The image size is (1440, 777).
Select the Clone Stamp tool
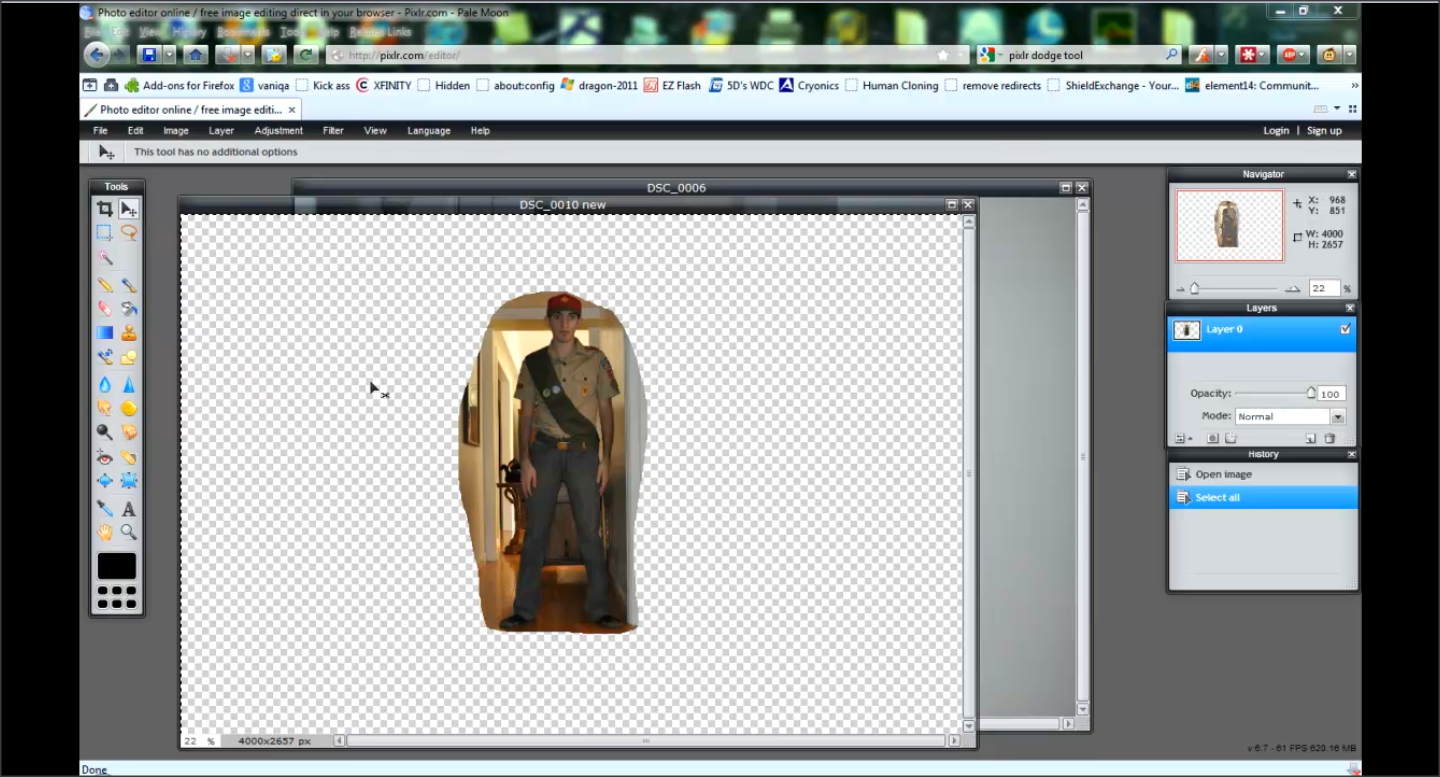(x=129, y=333)
